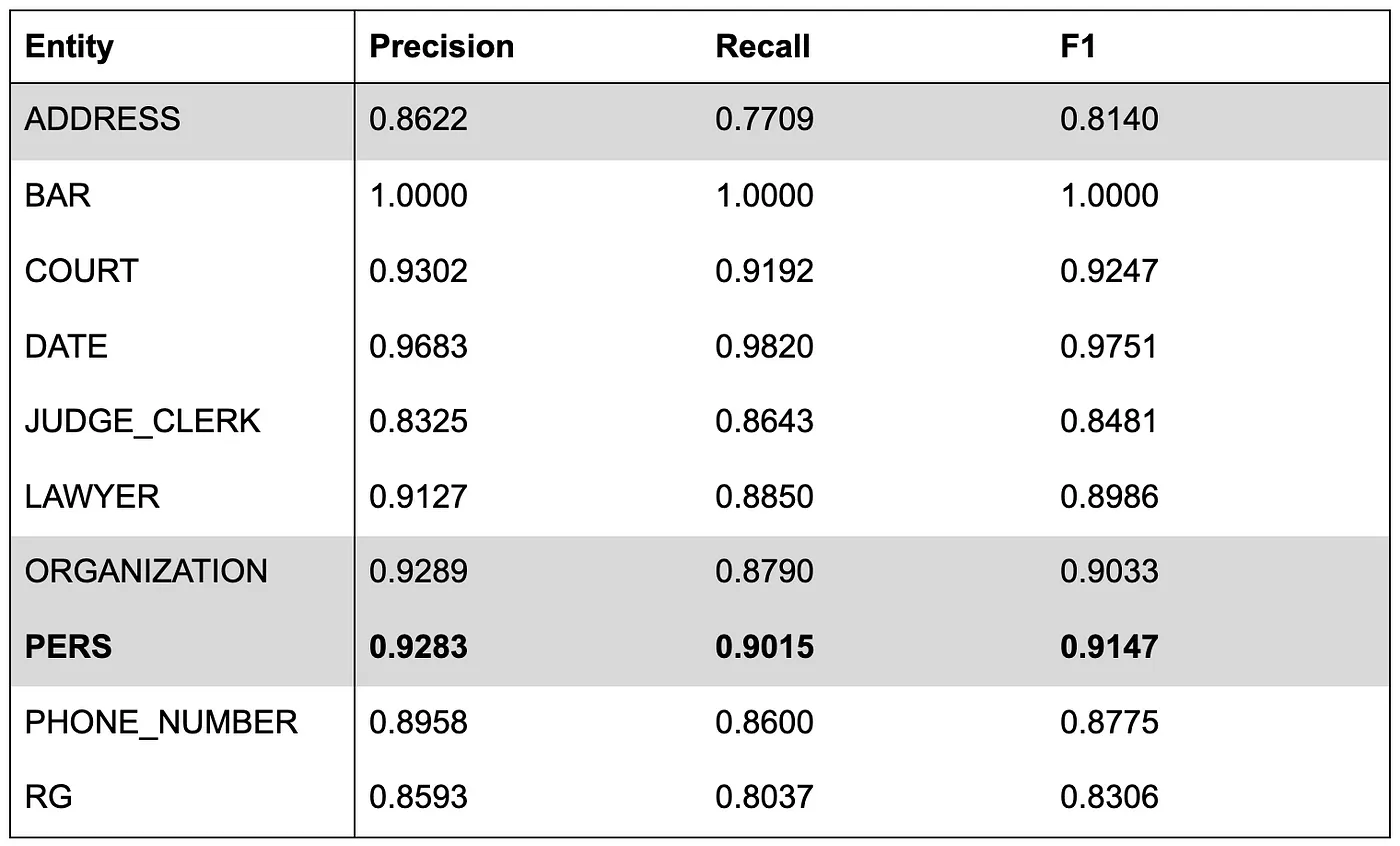
Task: Select the bold PERS entity label
Action: pyautogui.click(x=68, y=647)
